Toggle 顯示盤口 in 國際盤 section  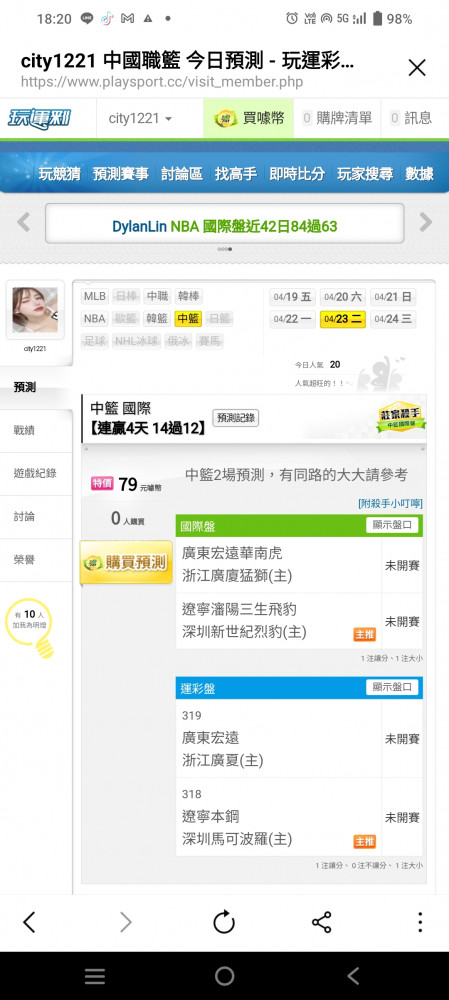point(392,526)
